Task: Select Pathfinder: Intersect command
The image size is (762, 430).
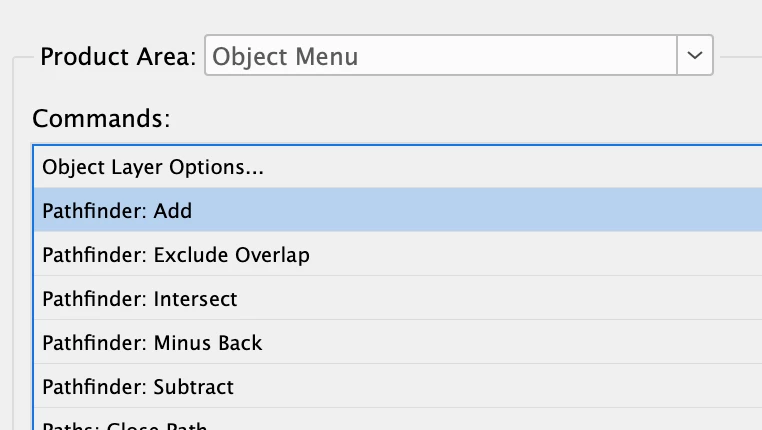Action: click(x=398, y=298)
